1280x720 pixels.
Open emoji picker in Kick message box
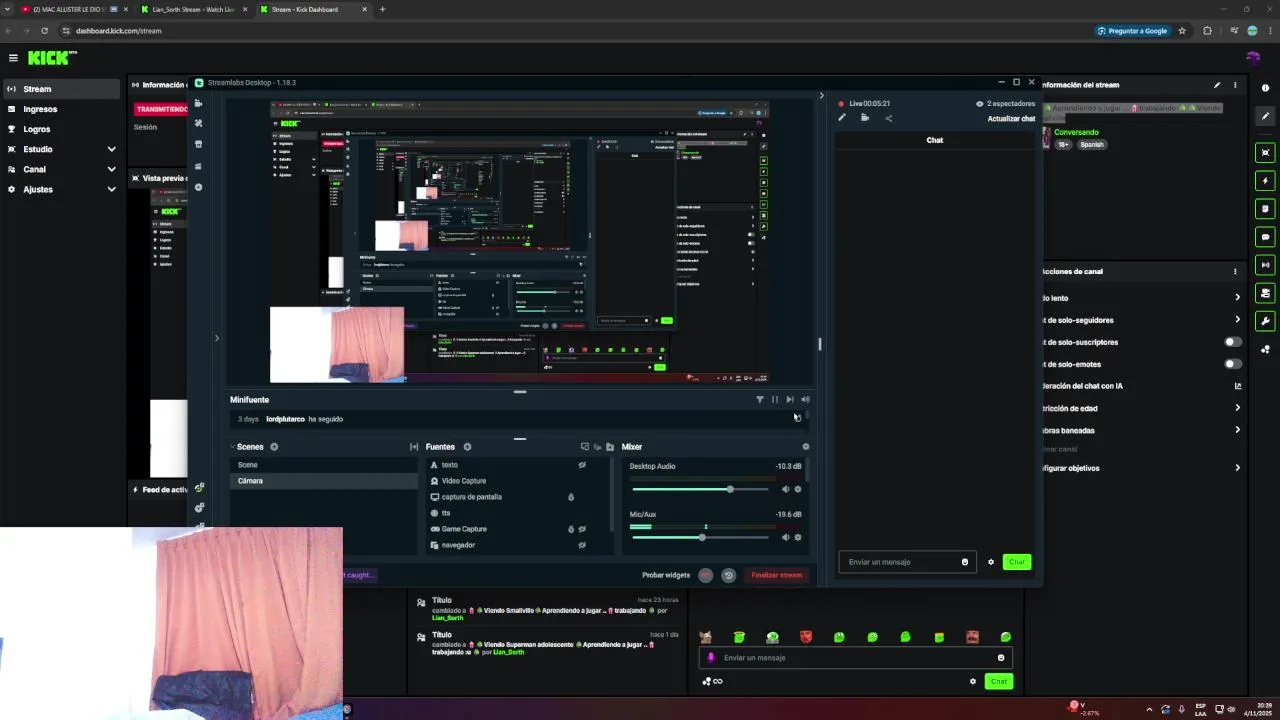[x=1000, y=657]
